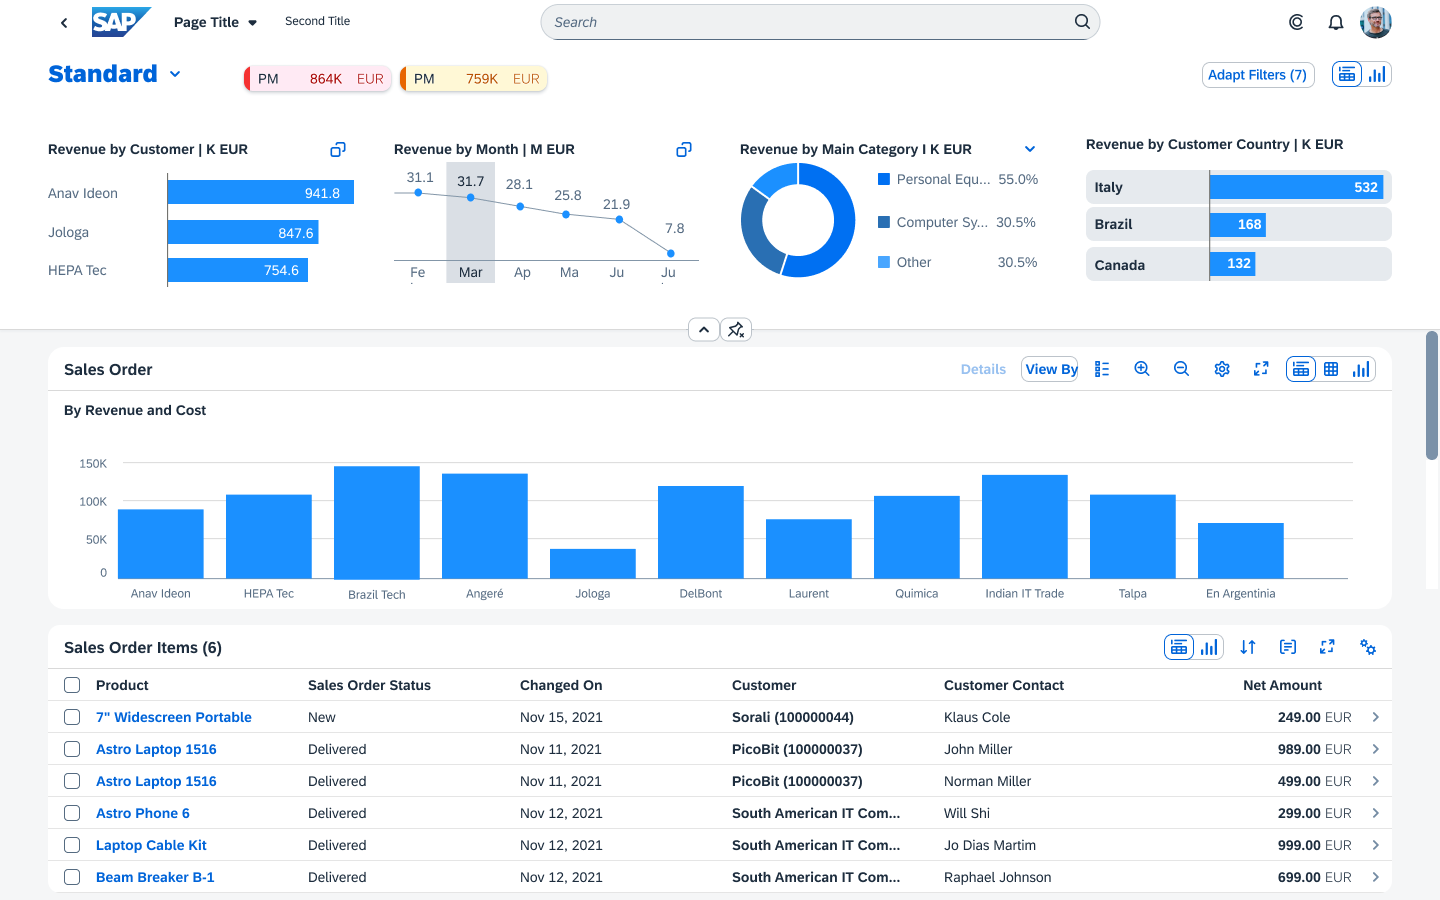Zoom out on the Sales Order chart
1440x900 pixels.
tap(1181, 369)
